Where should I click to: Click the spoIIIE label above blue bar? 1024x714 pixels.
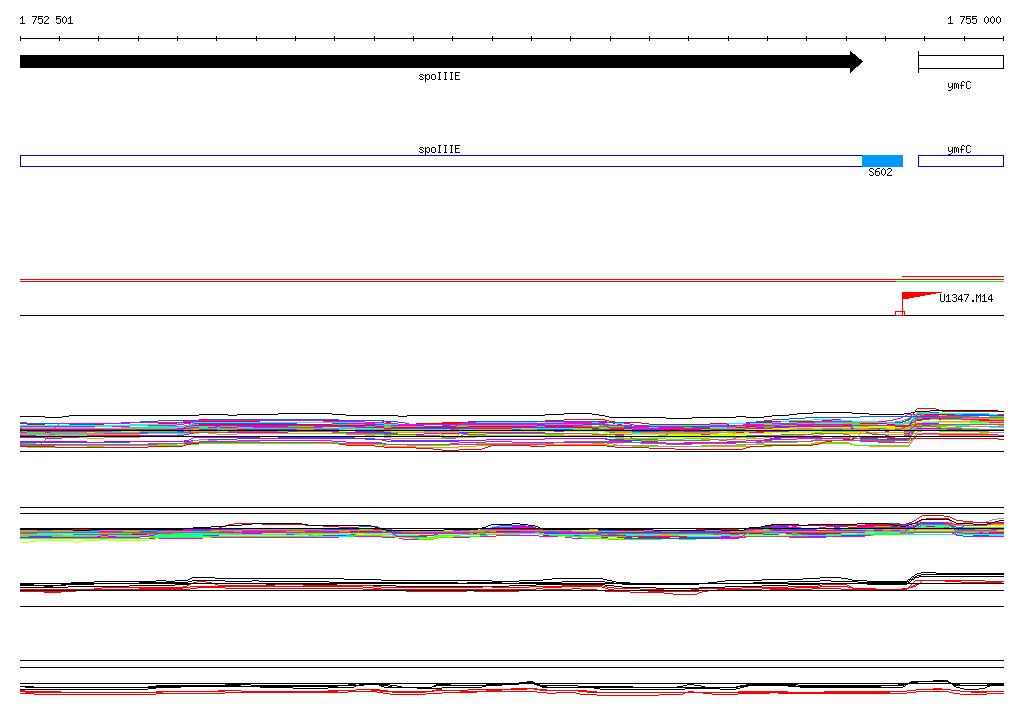click(440, 150)
